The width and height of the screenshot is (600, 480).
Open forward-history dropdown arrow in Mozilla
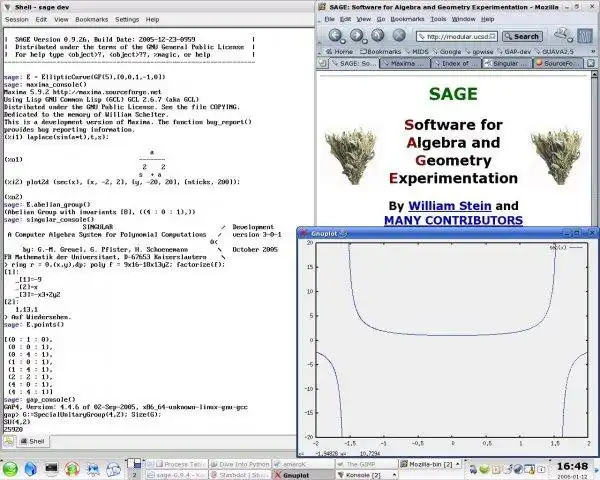(x=364, y=41)
